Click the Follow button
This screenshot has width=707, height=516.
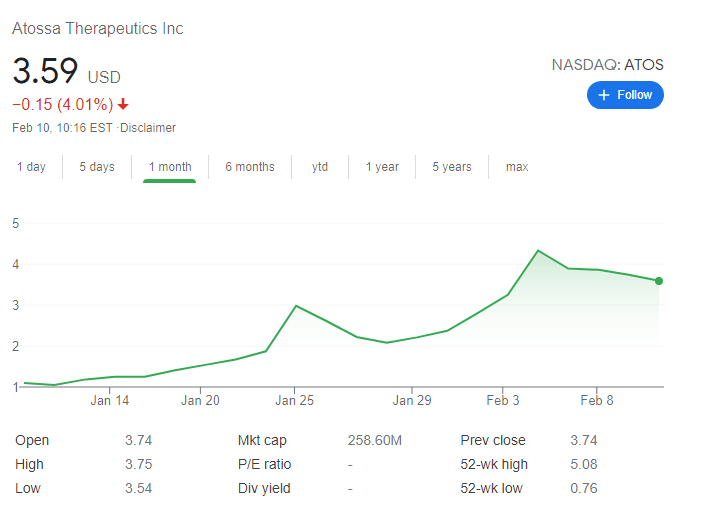(x=625, y=95)
